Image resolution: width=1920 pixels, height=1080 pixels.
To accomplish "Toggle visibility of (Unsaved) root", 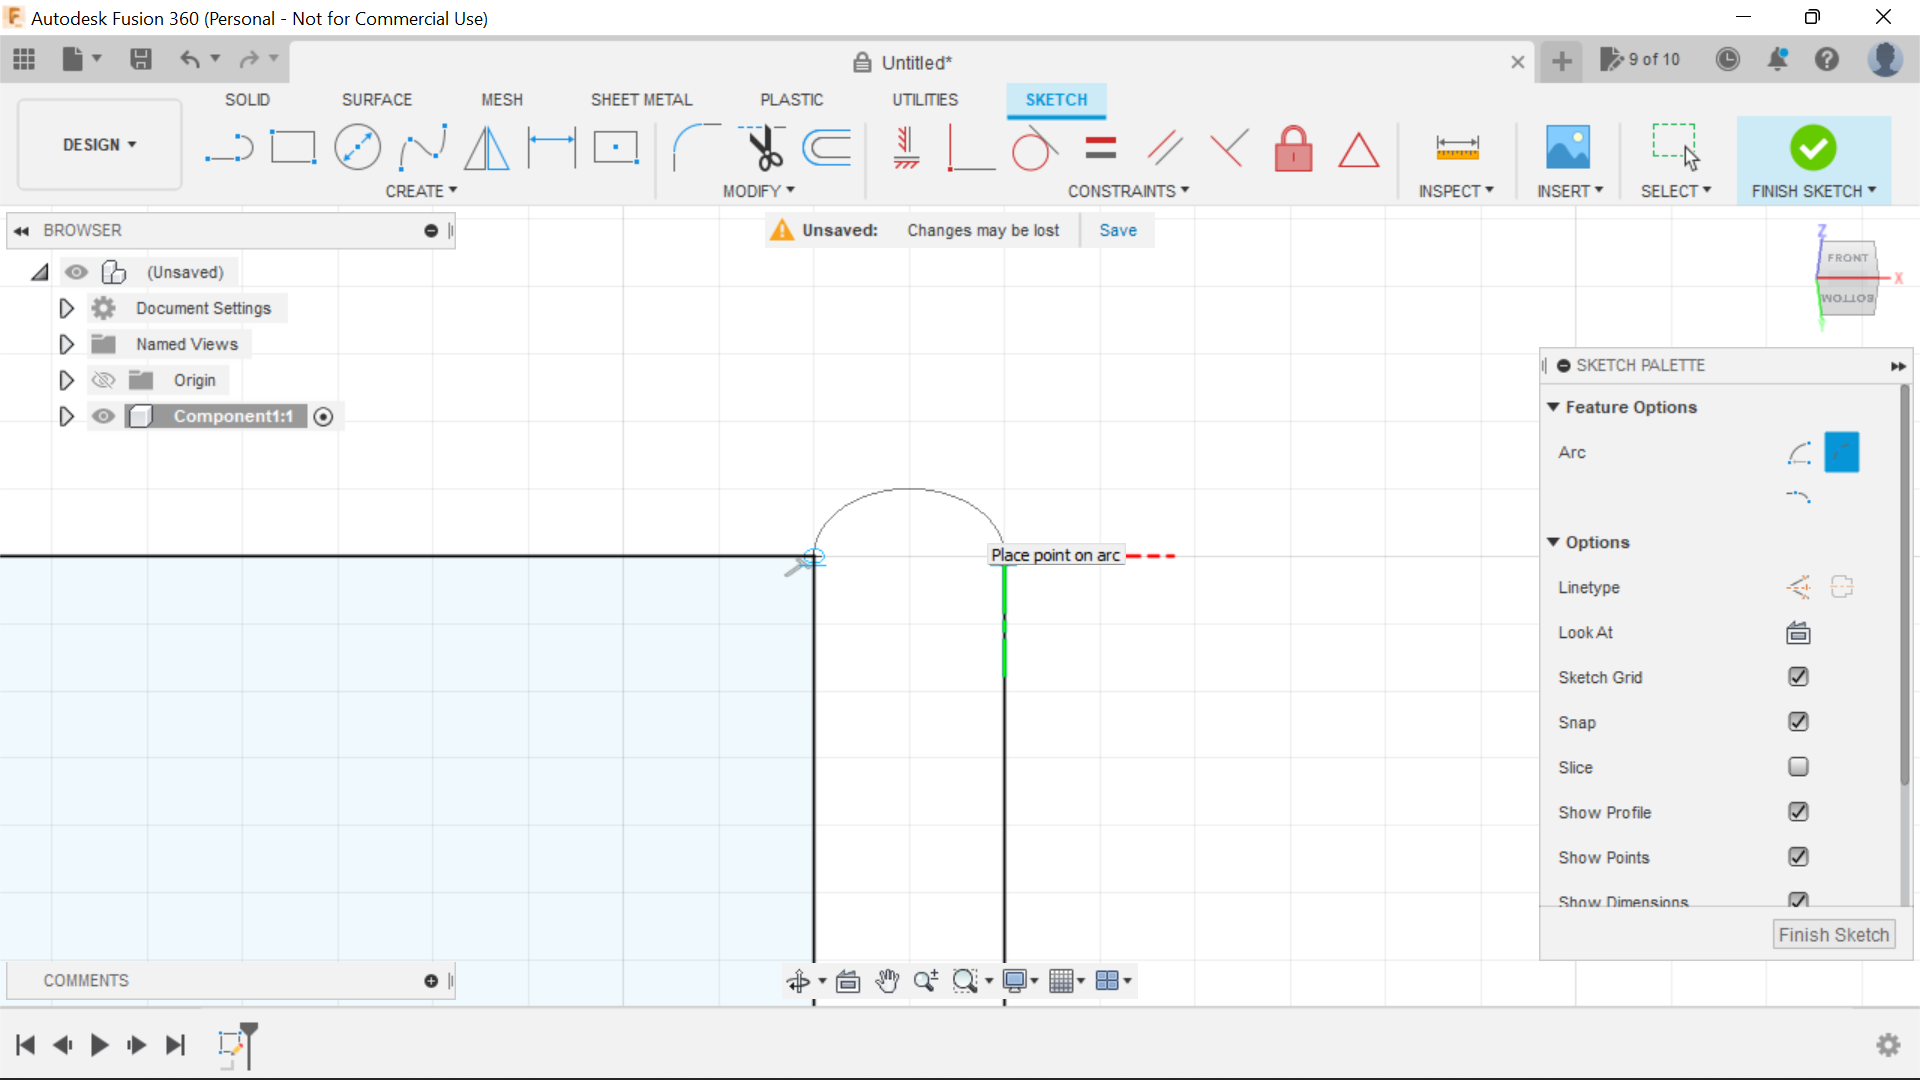I will click(x=76, y=272).
